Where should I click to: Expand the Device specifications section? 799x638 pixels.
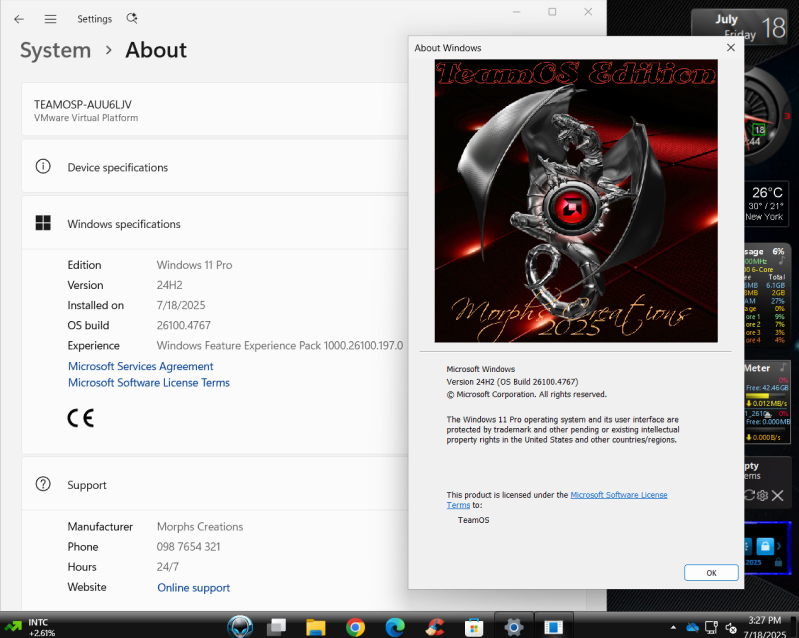215,167
